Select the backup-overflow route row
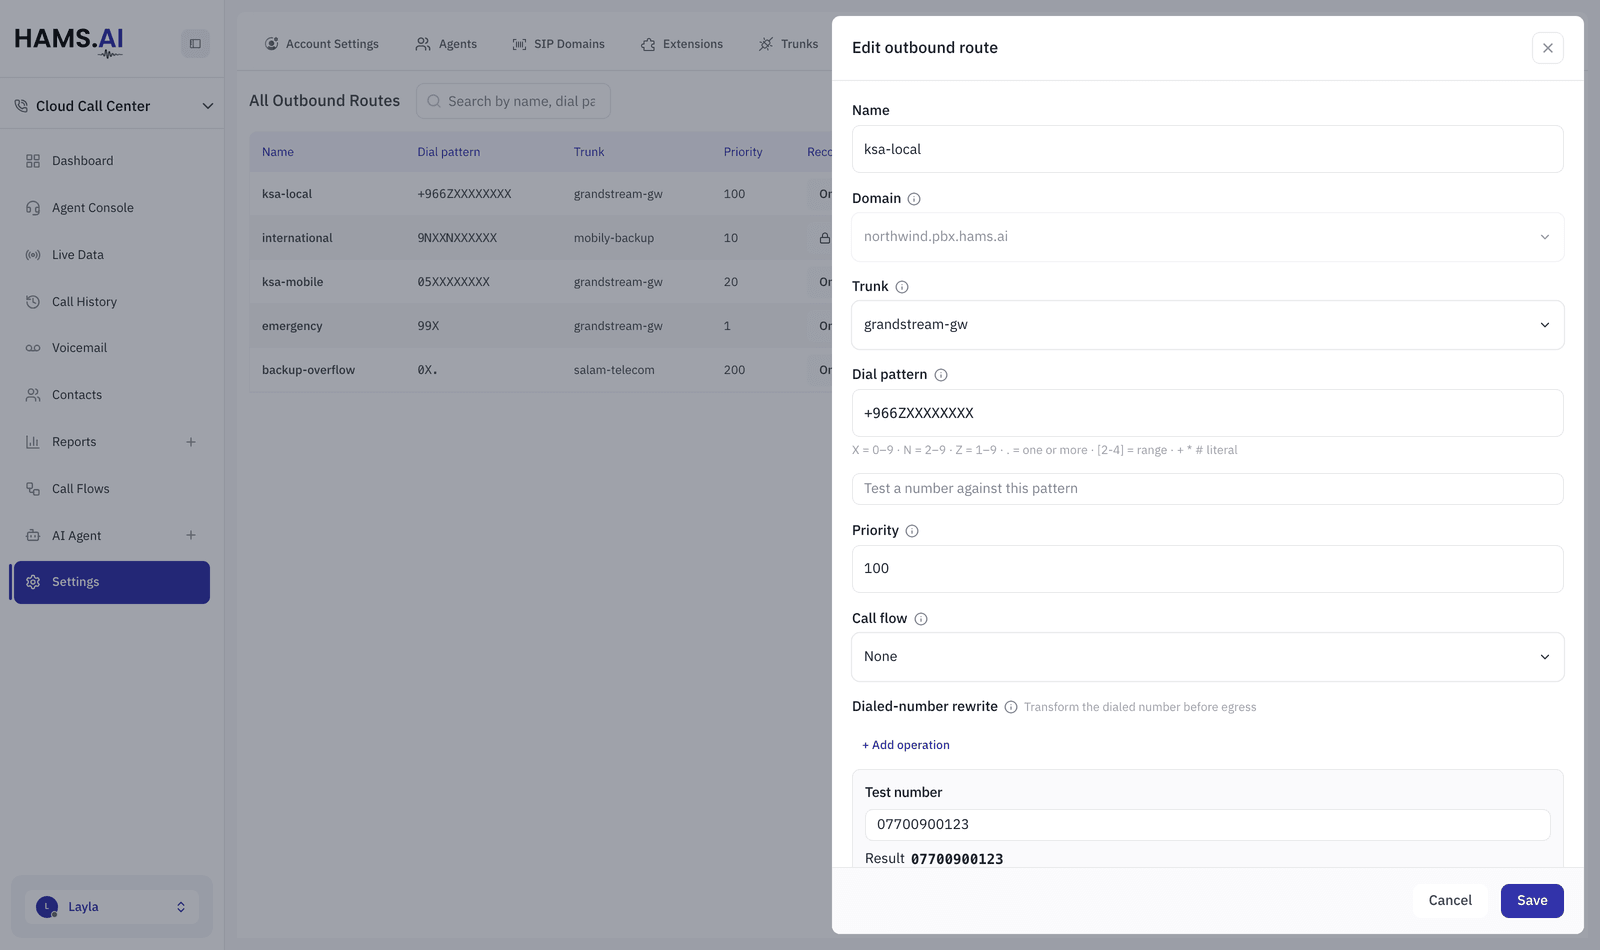 (x=541, y=370)
